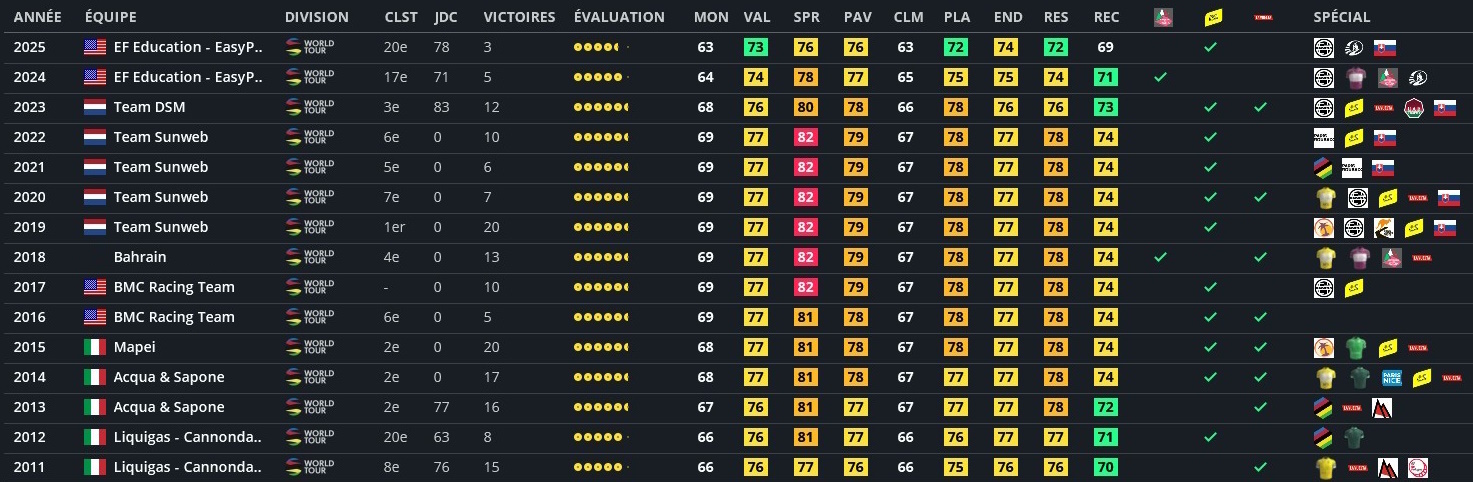Click the kangaroo badge in the 2019 row

[1385, 227]
